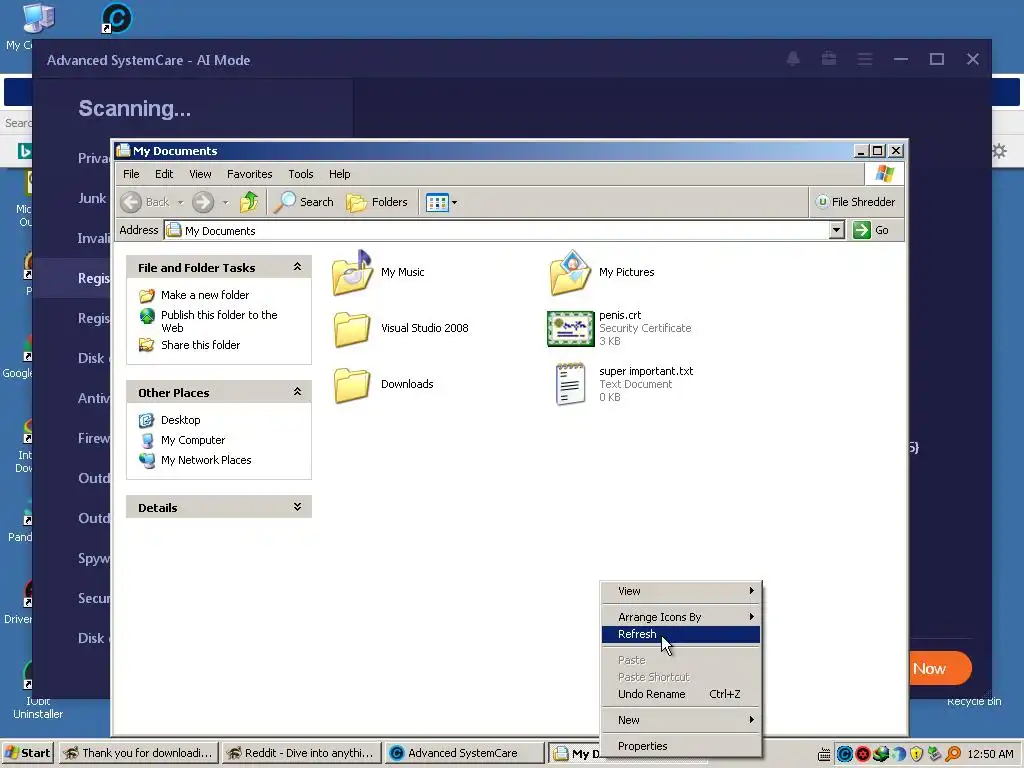This screenshot has height=768, width=1024.
Task: Click Make a new folder link
Action: click(x=204, y=295)
